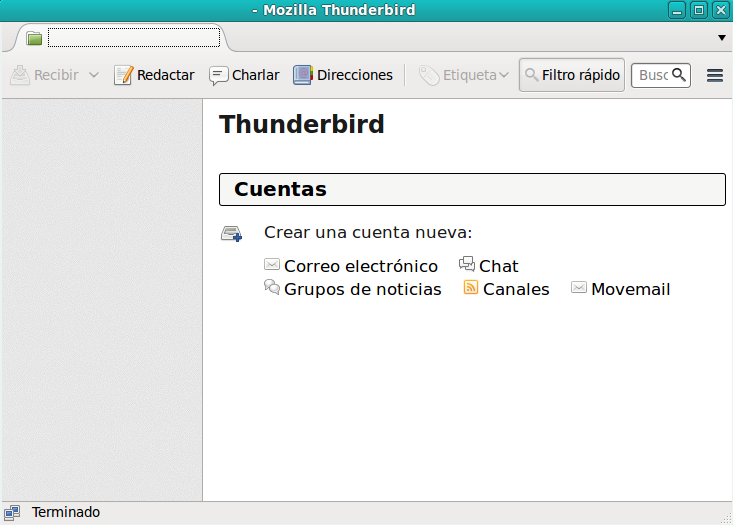Select the blank mail folder tab
The height and width of the screenshot is (525, 733).
(x=122, y=37)
